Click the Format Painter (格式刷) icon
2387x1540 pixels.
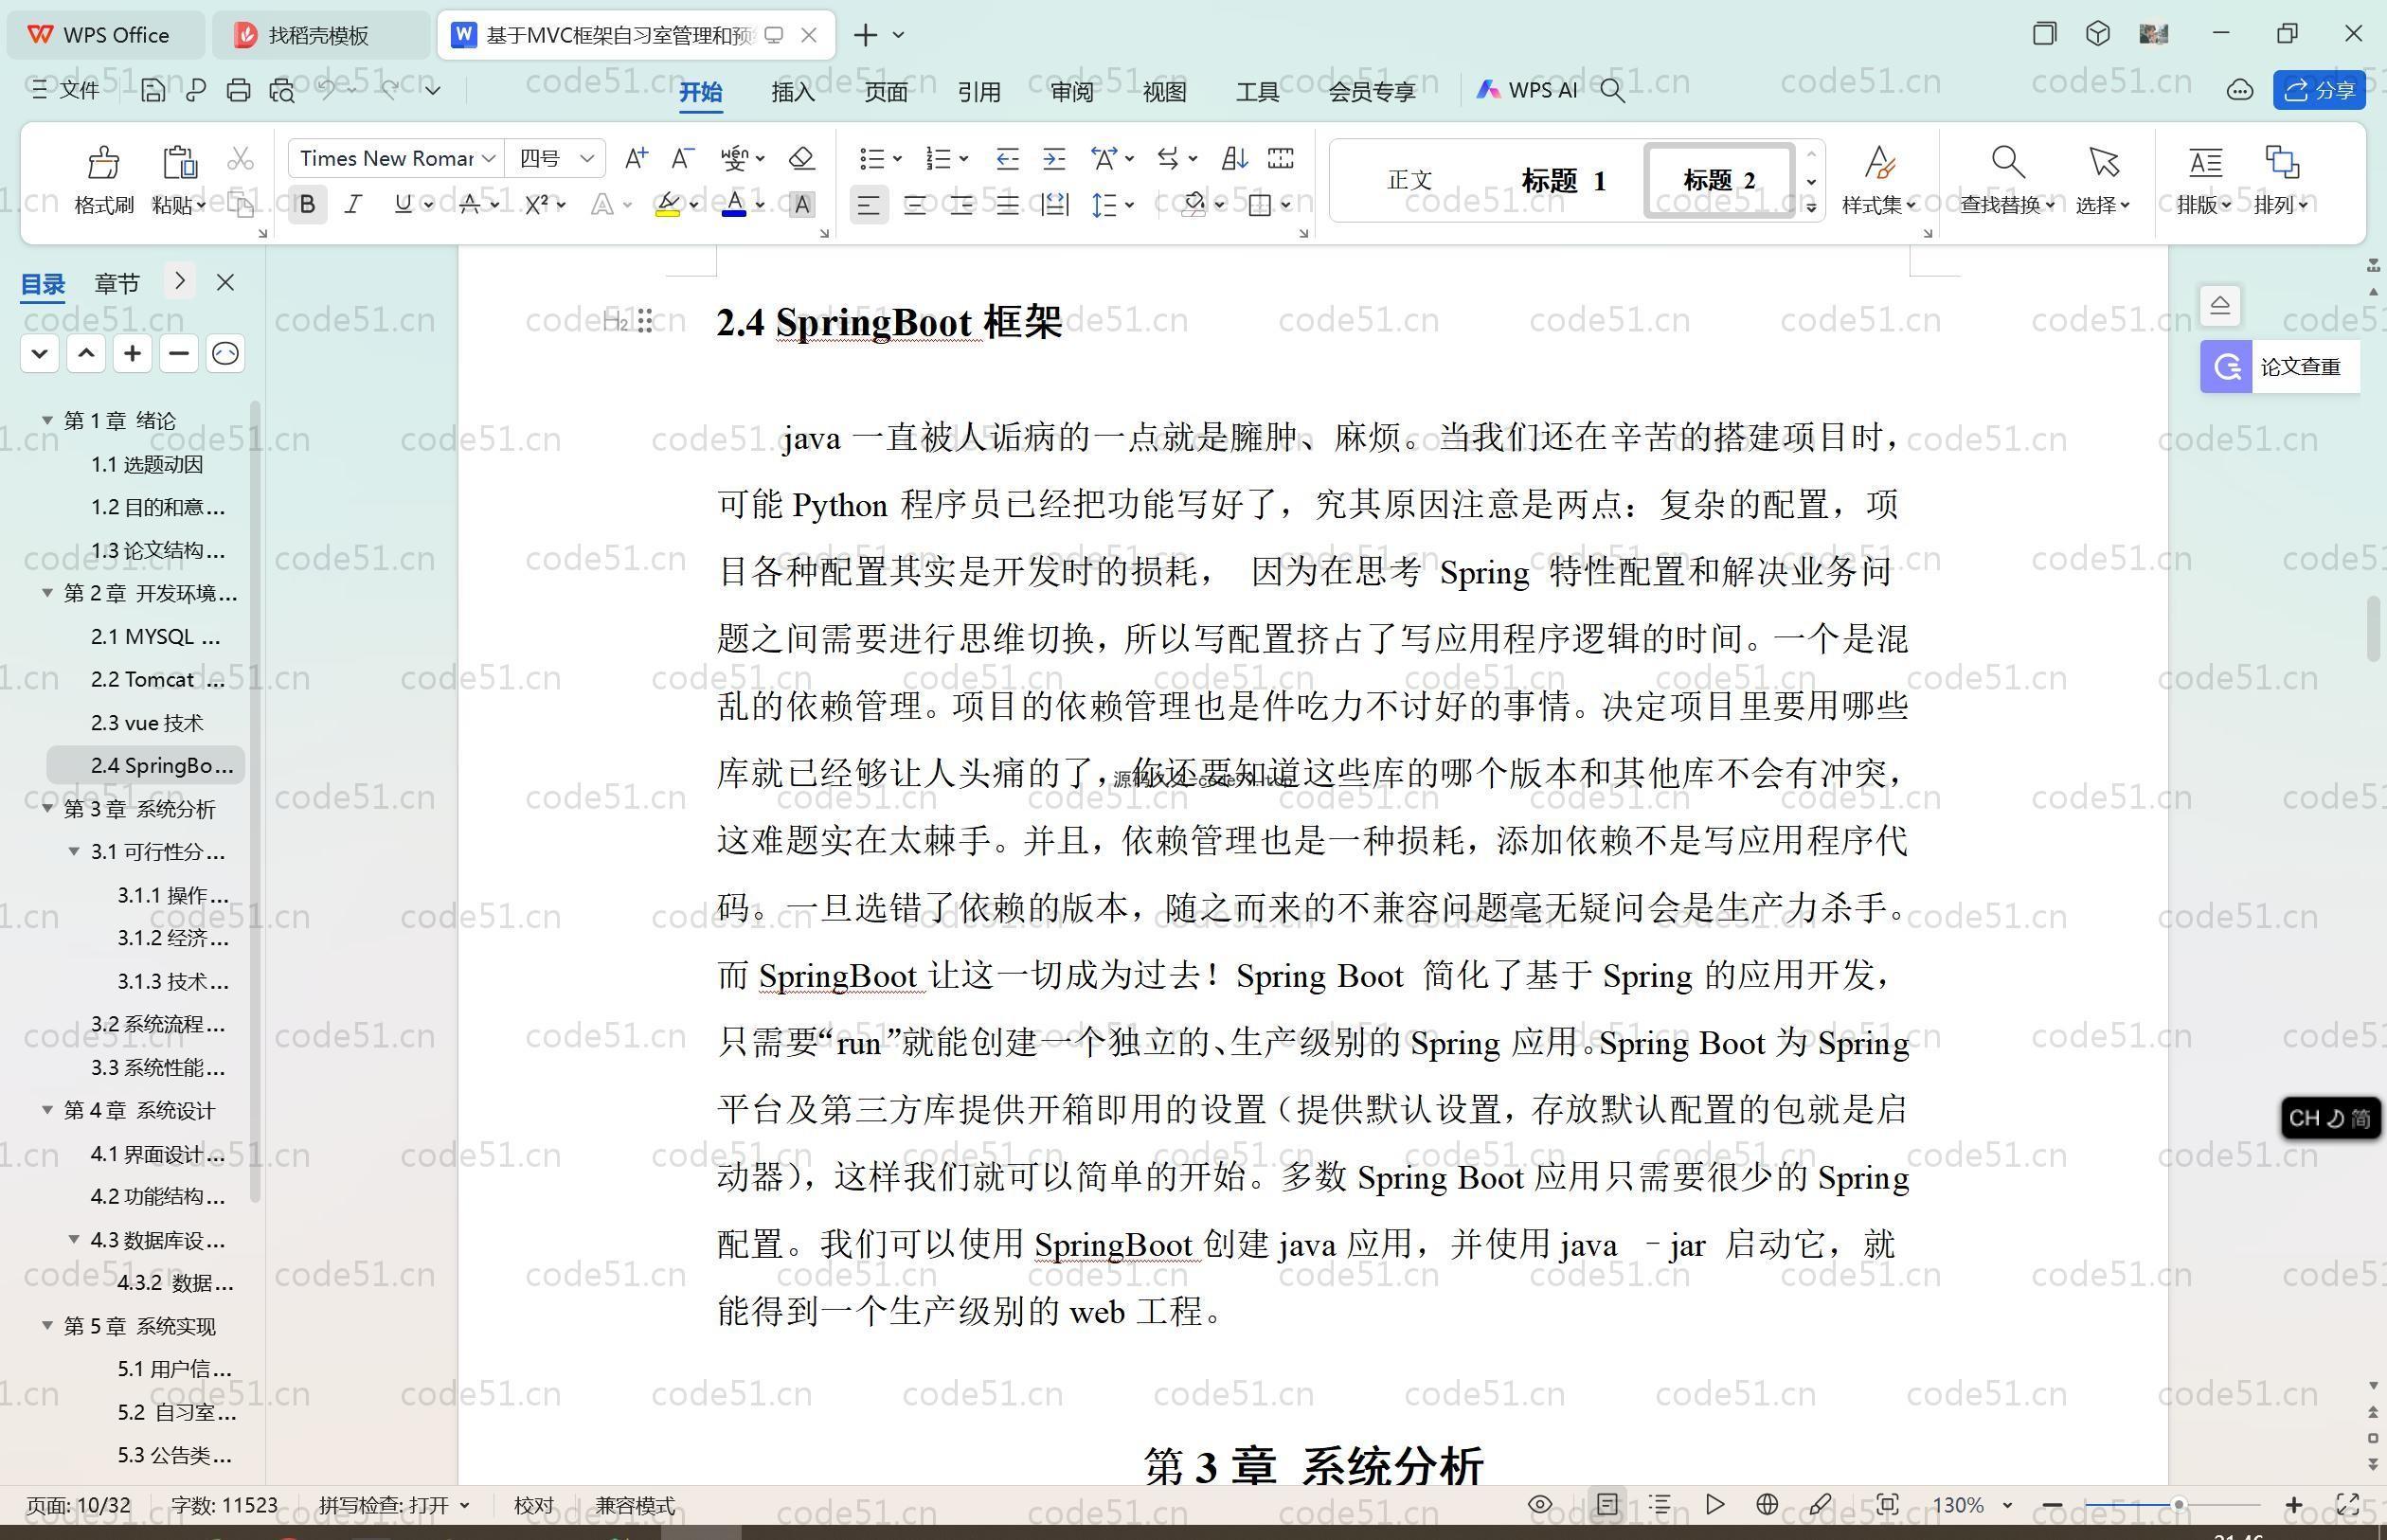coord(103,162)
